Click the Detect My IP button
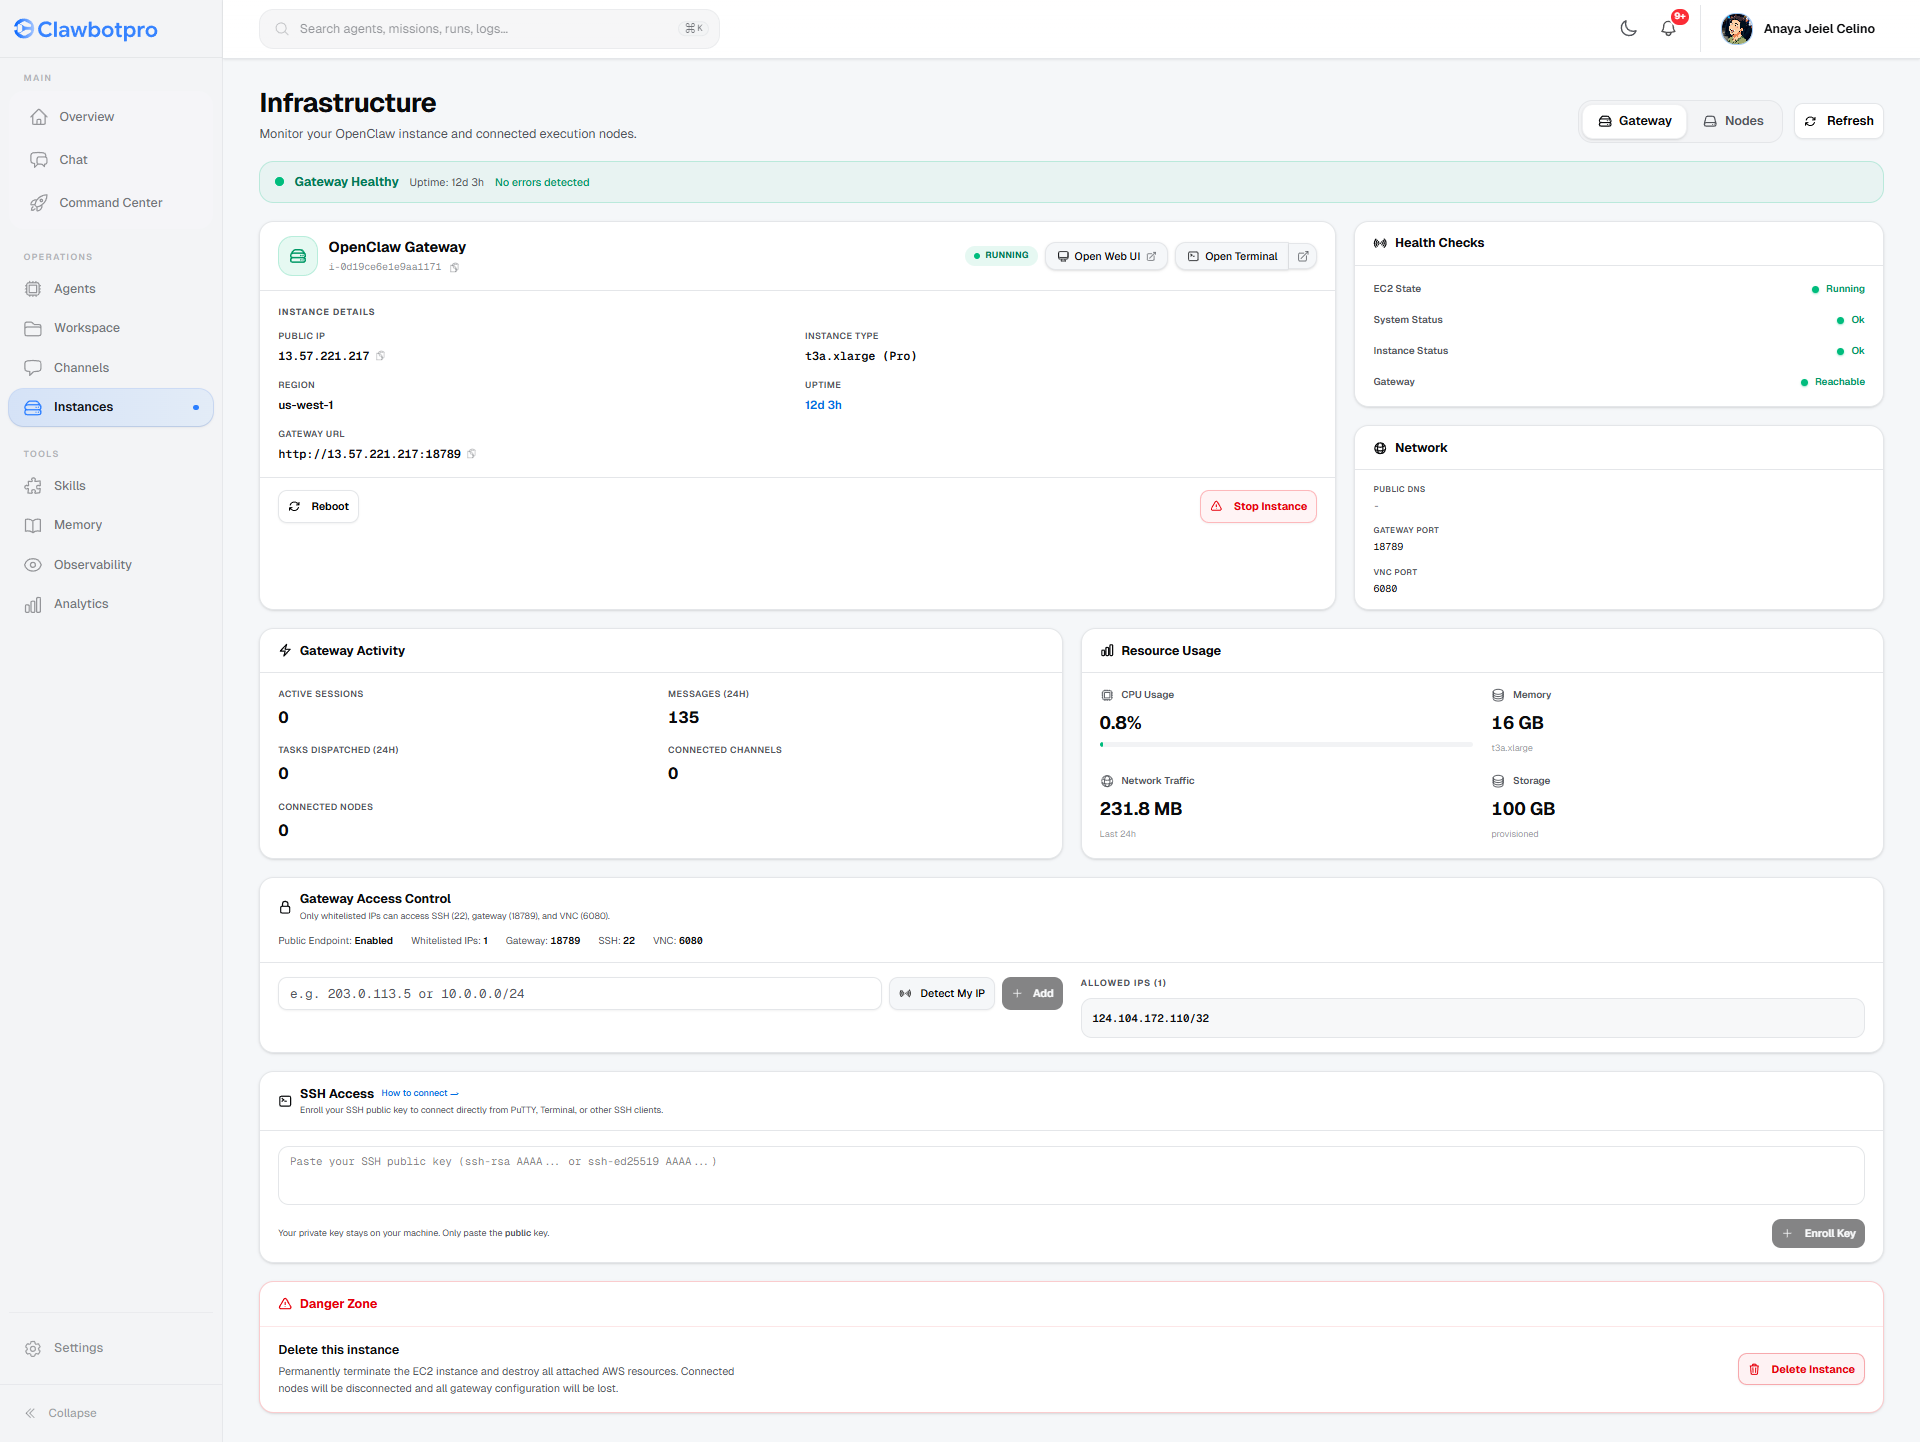Viewport: 1920px width, 1442px height. pos(941,994)
